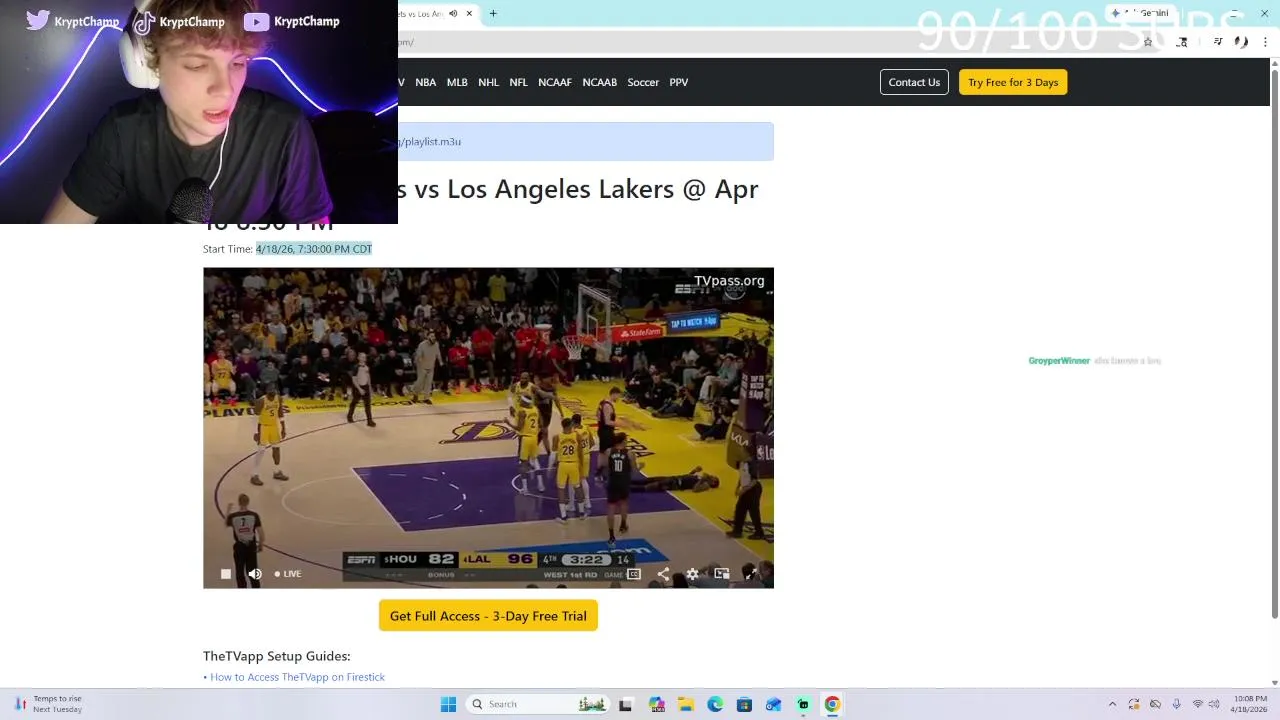Click Get Full Access 3-Day Free Trial
Viewport: 1280px width, 720px height.
click(488, 616)
